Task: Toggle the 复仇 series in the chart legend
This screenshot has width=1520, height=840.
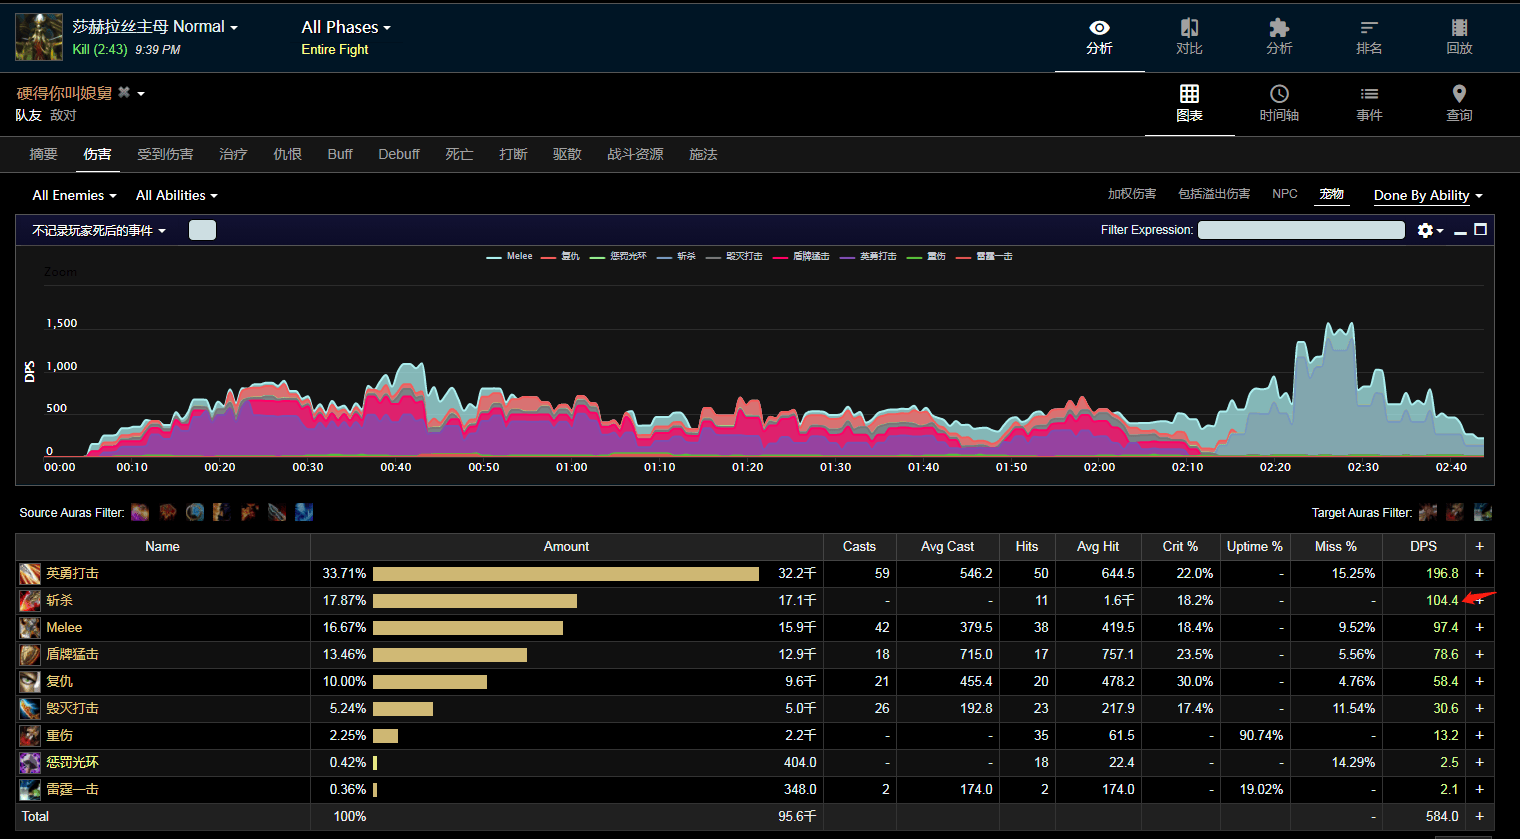Action: [x=560, y=257]
